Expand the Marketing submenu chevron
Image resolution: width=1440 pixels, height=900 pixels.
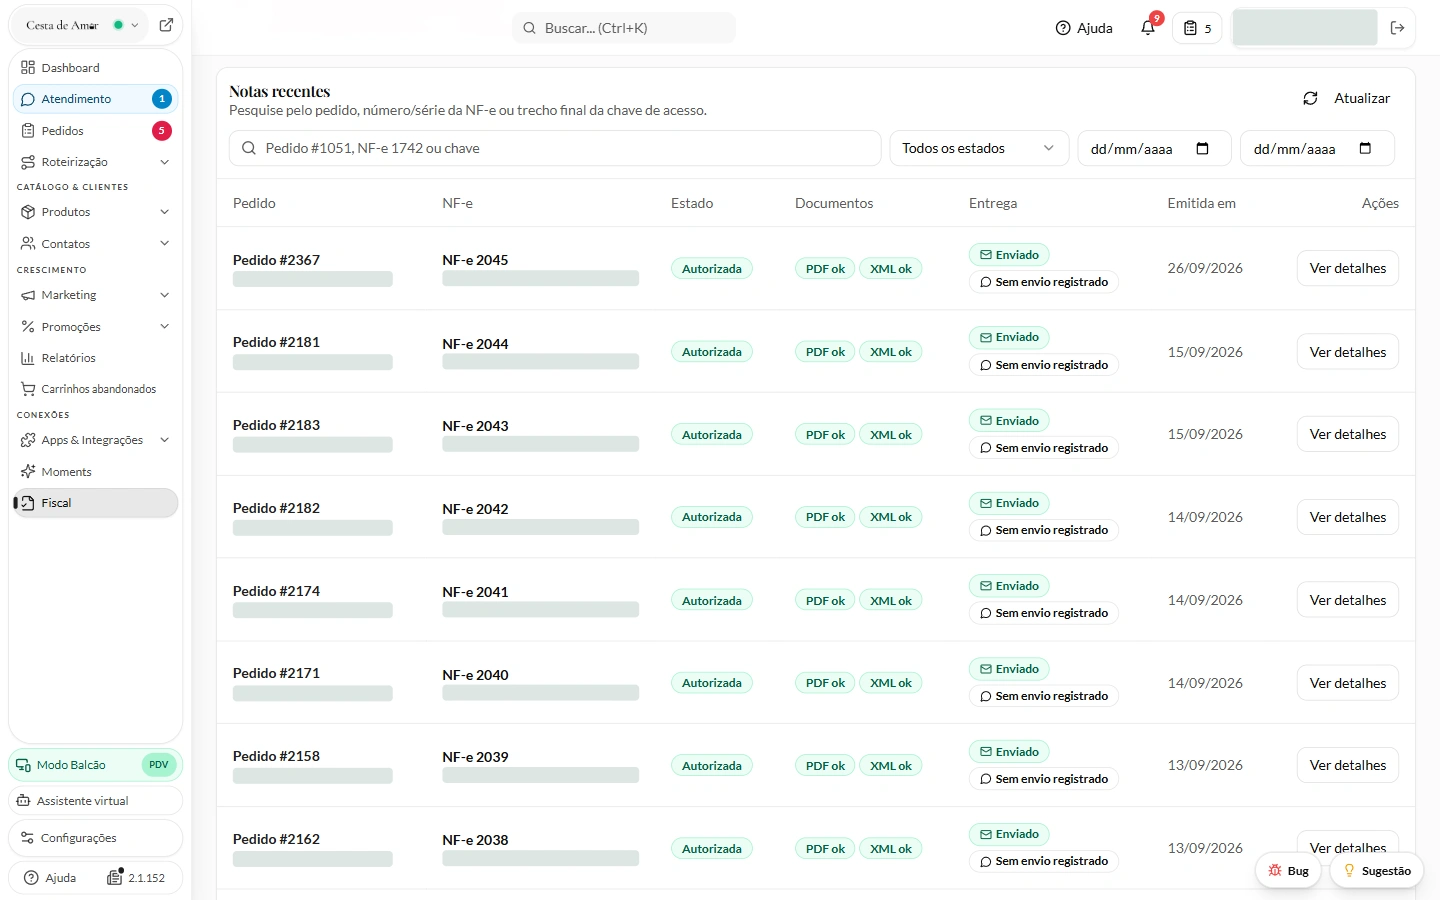click(x=164, y=295)
